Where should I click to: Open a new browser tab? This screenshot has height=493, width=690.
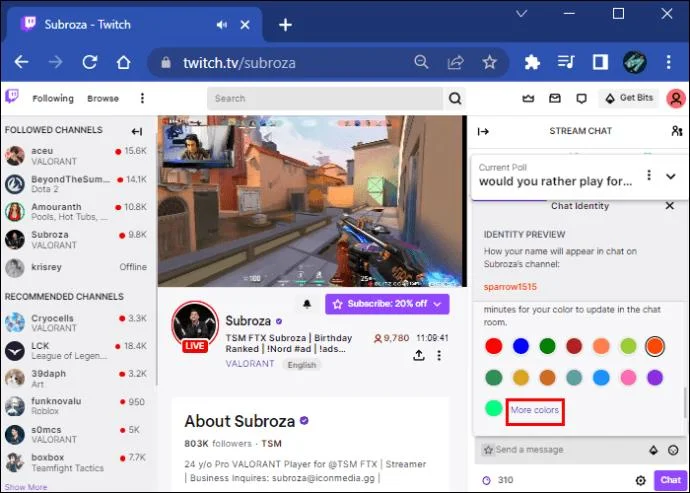point(285,25)
